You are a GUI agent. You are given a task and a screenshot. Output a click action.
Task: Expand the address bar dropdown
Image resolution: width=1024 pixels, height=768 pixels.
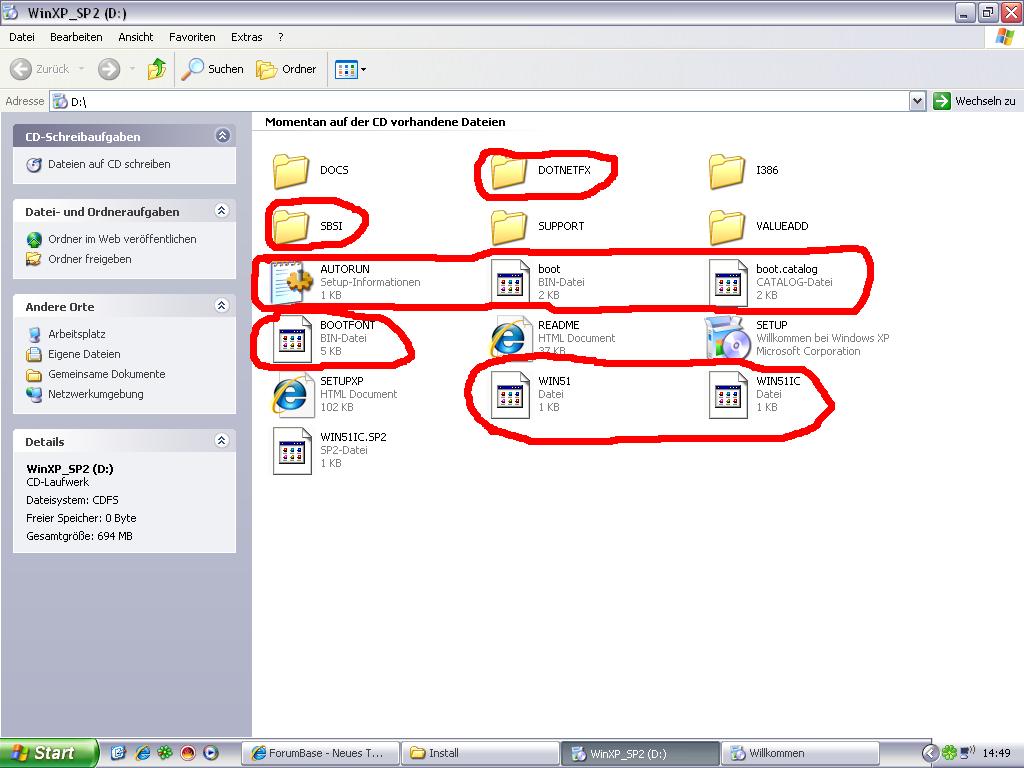pos(918,101)
